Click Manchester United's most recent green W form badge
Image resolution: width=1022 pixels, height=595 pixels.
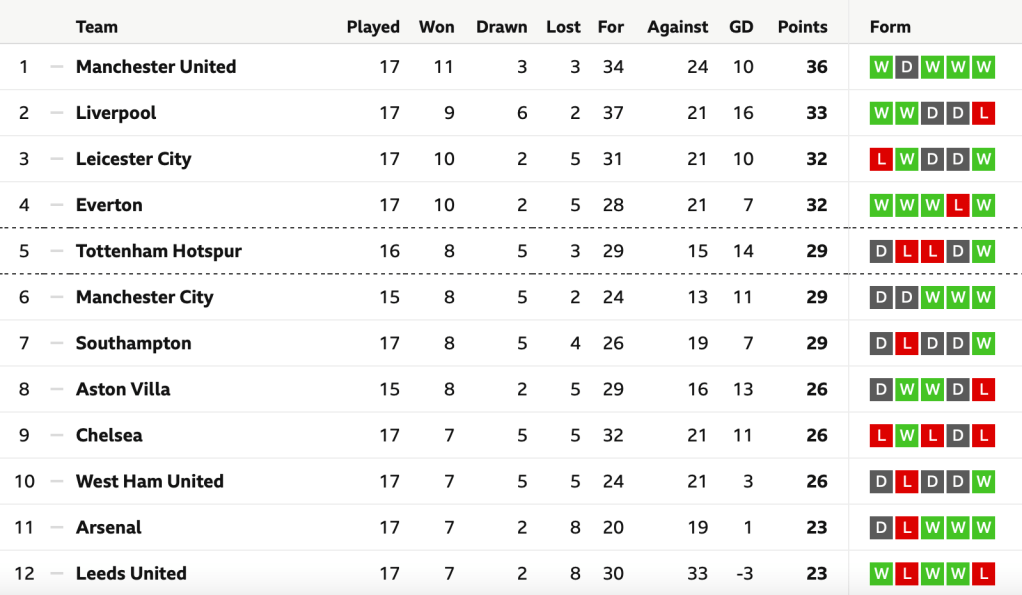pyautogui.click(x=984, y=67)
